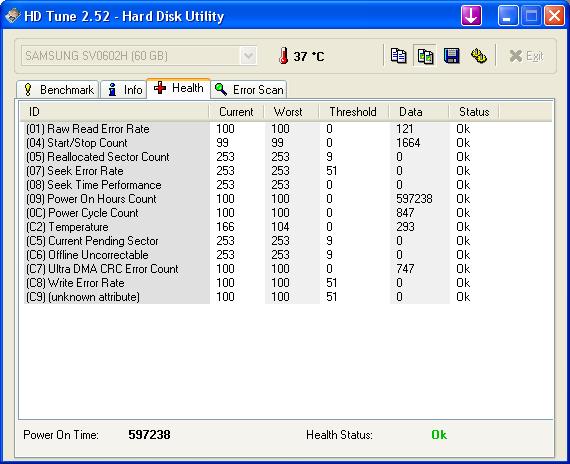Select the Power On Hours Count row
570x464 pixels.
tap(286, 199)
